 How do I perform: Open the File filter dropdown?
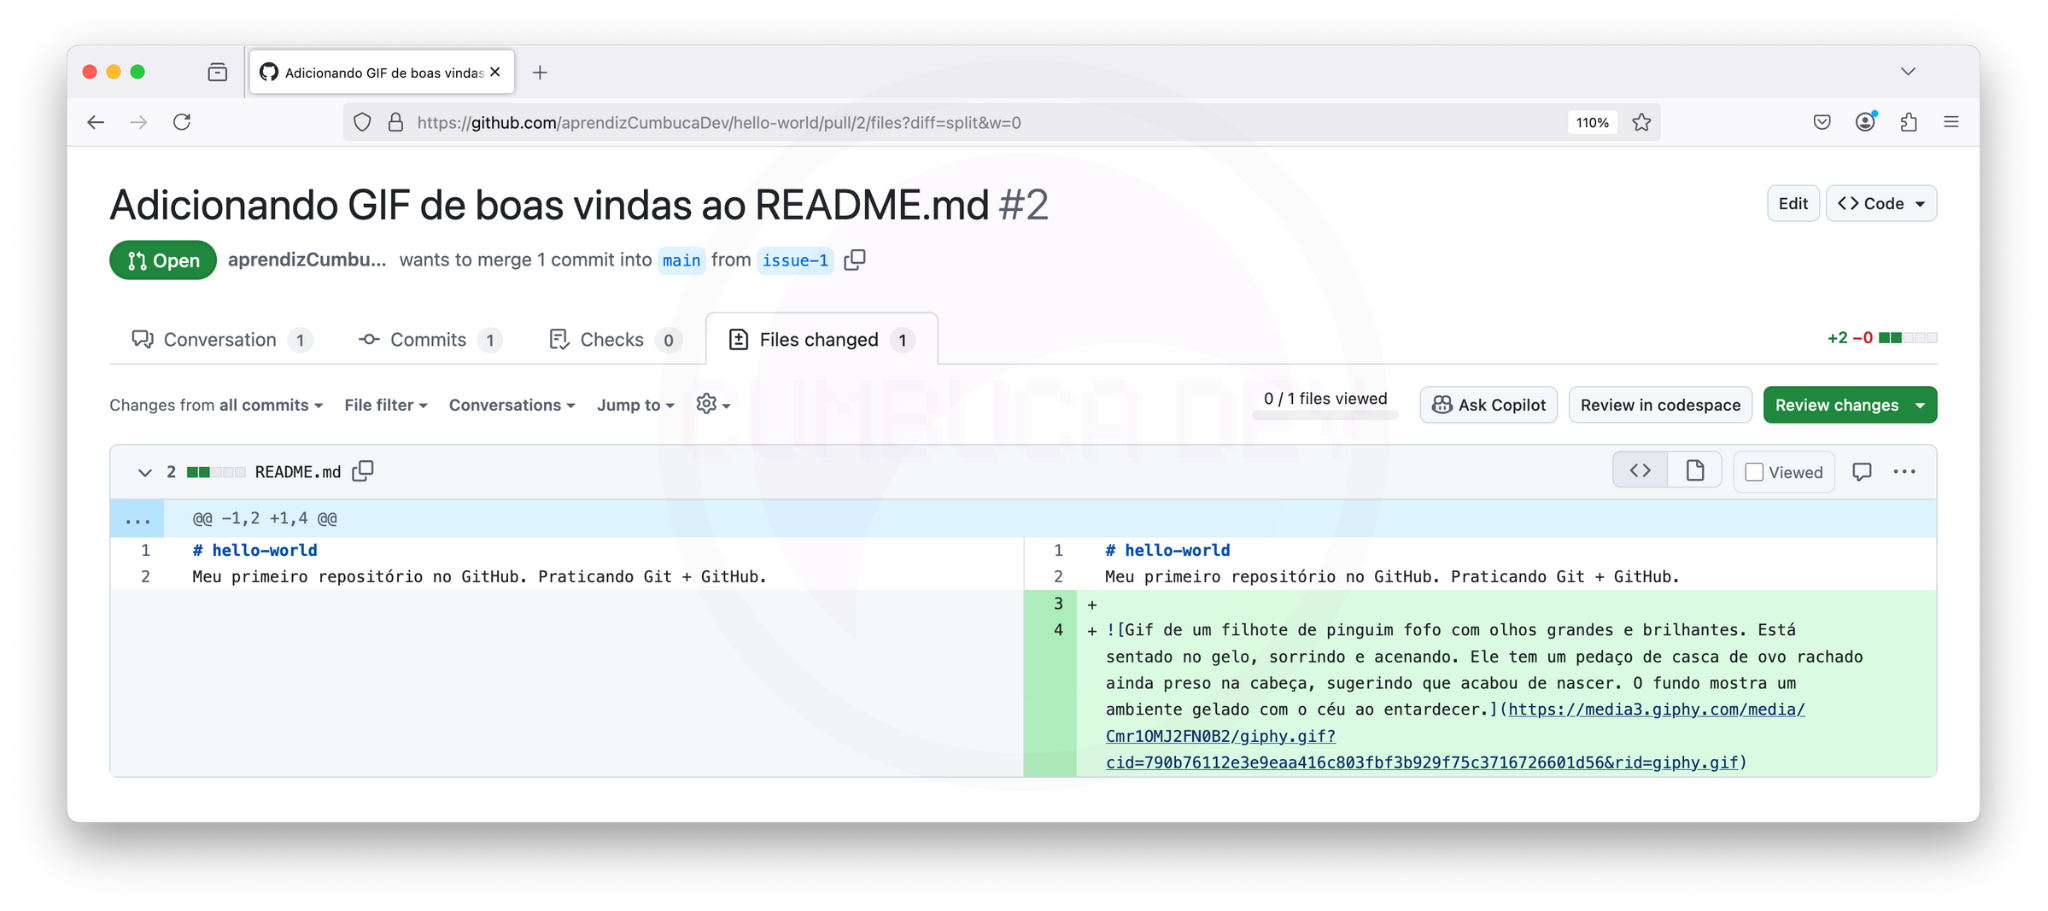pyautogui.click(x=385, y=405)
